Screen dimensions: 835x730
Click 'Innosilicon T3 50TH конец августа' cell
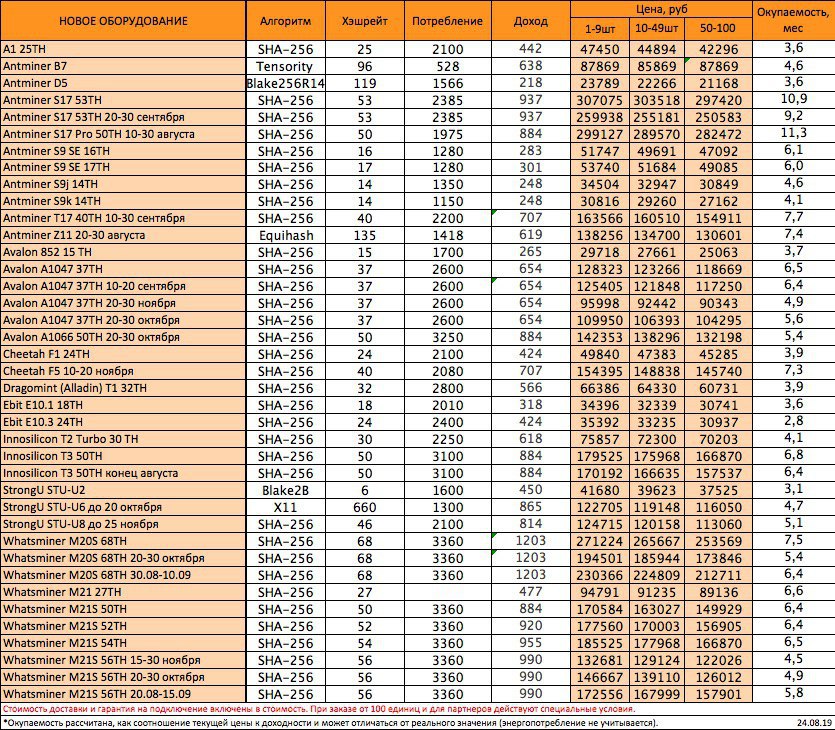point(123,473)
